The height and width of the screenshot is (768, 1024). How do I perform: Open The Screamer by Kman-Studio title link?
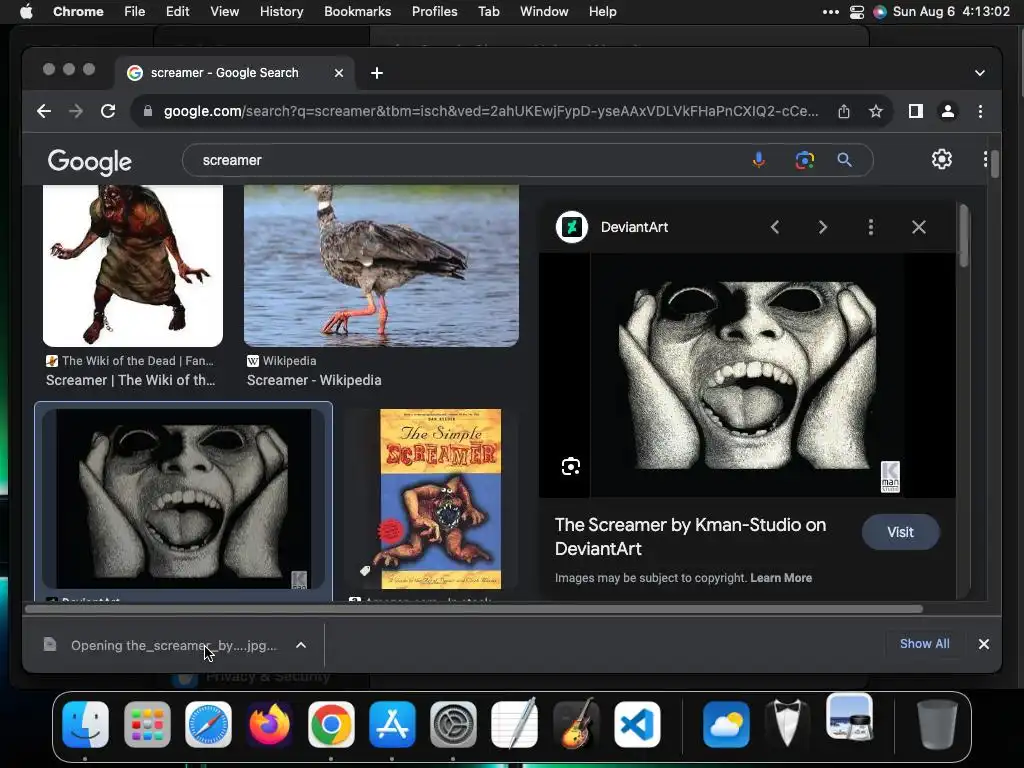click(690, 537)
